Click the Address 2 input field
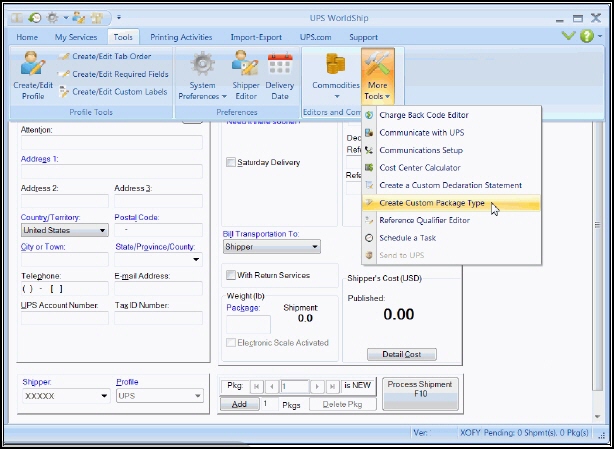 65,201
